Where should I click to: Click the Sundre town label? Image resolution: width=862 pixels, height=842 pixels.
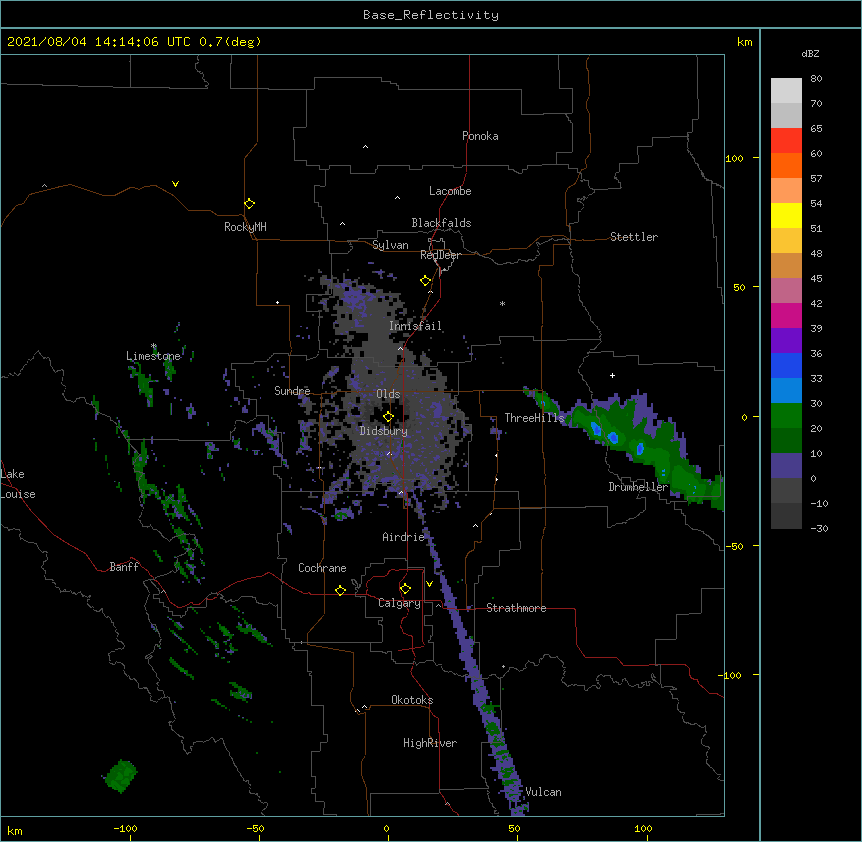pos(292,391)
